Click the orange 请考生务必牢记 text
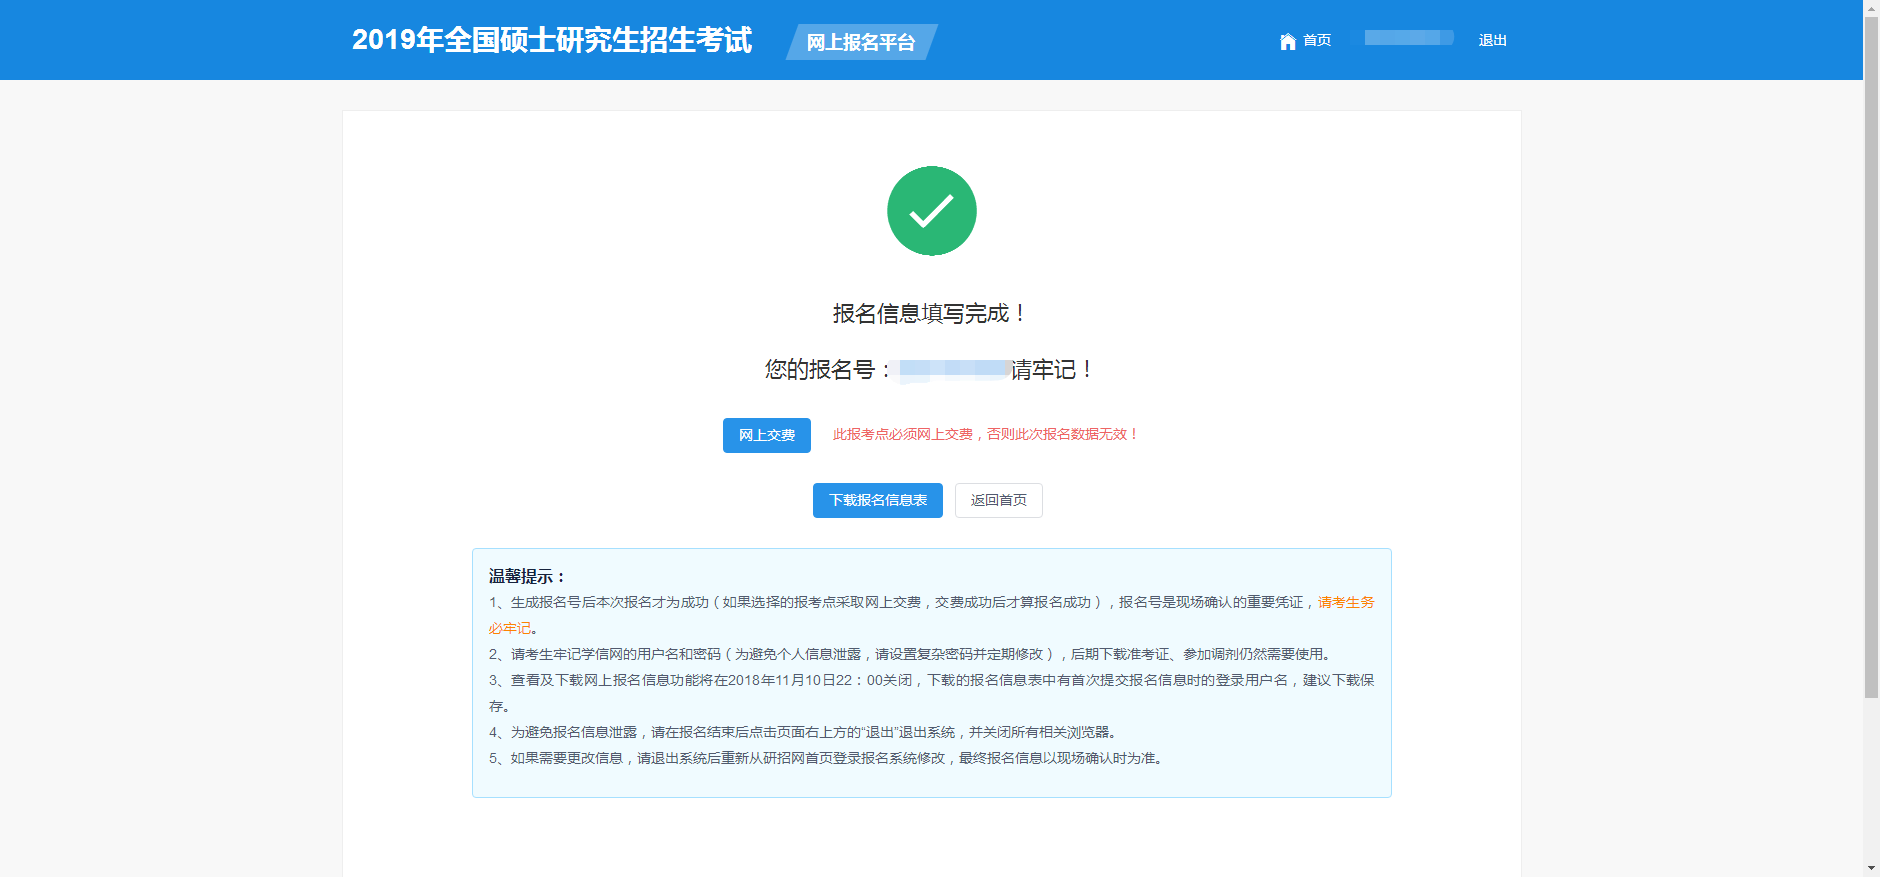1880x877 pixels. coord(1345,602)
